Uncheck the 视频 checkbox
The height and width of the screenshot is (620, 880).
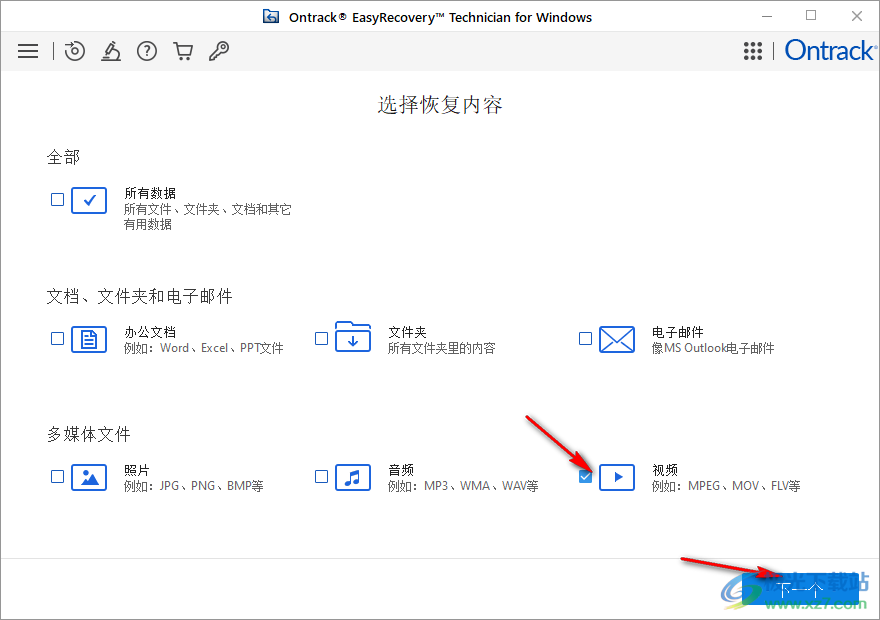[585, 476]
